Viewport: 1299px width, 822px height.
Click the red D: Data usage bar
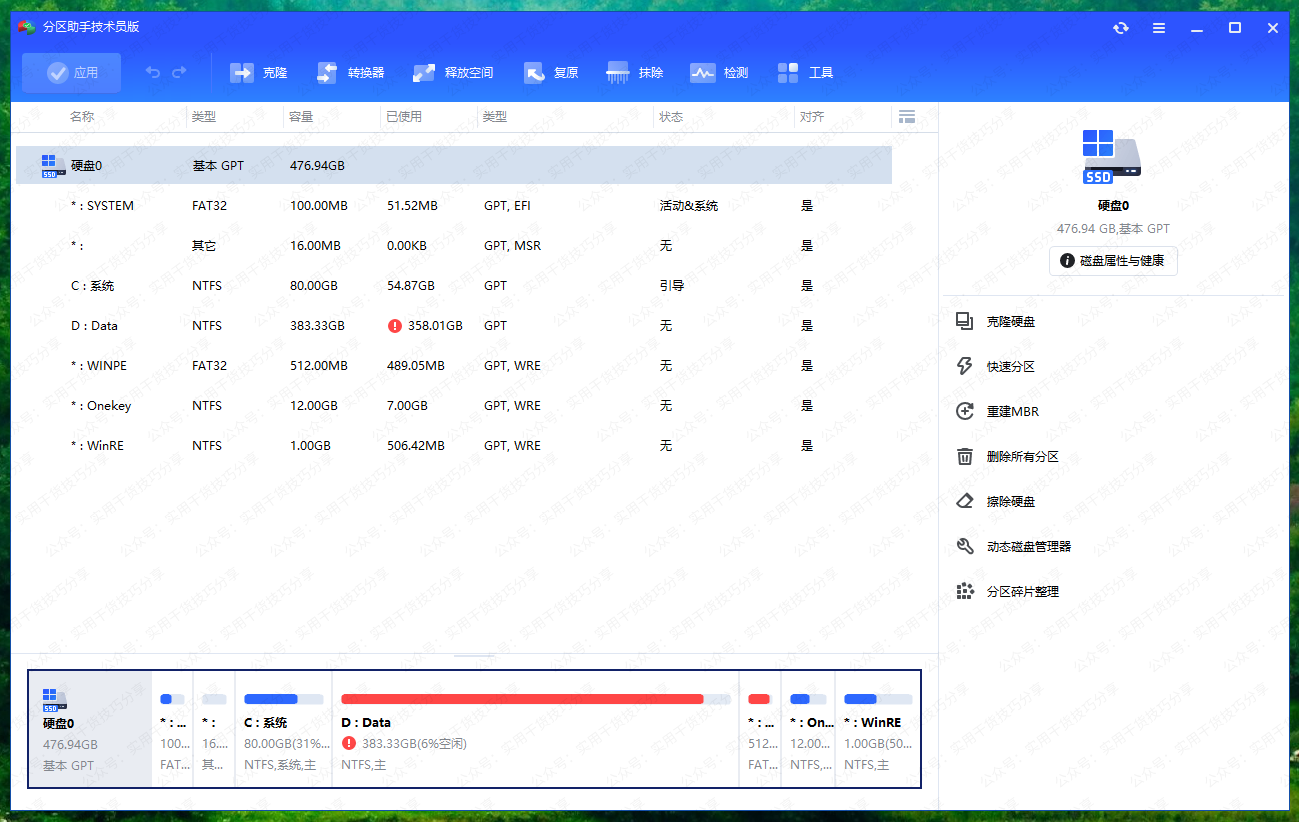(522, 699)
